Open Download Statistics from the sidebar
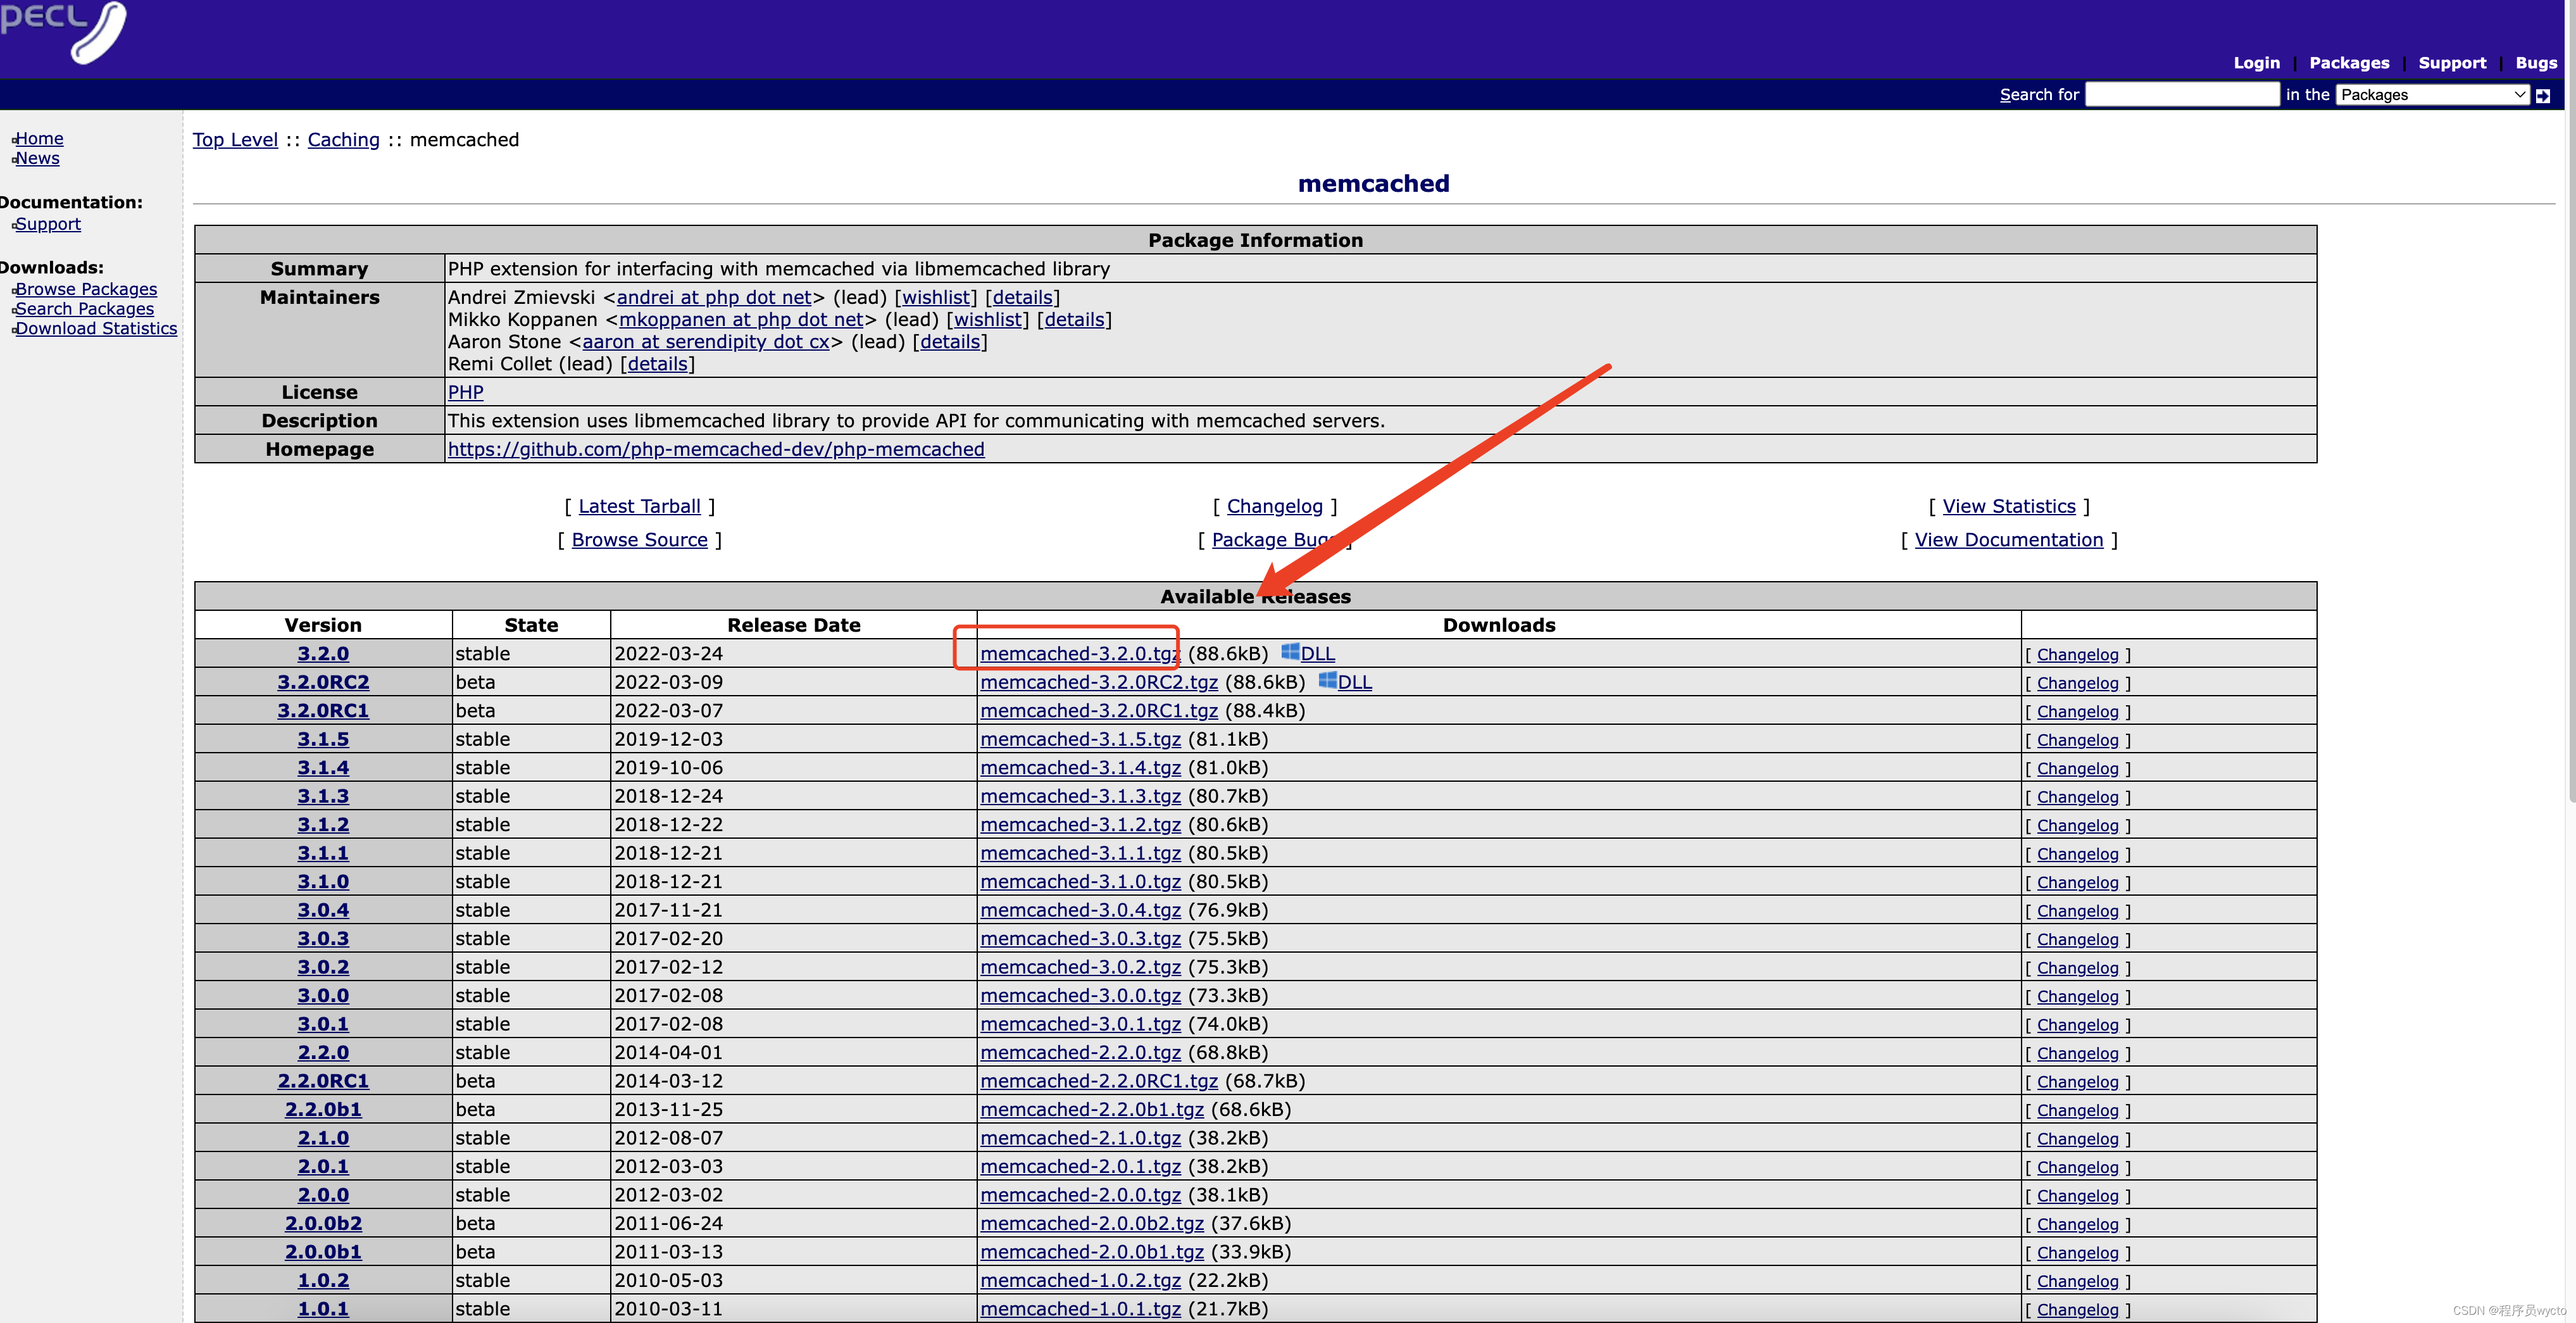This screenshot has height=1323, width=2576. 96,328
